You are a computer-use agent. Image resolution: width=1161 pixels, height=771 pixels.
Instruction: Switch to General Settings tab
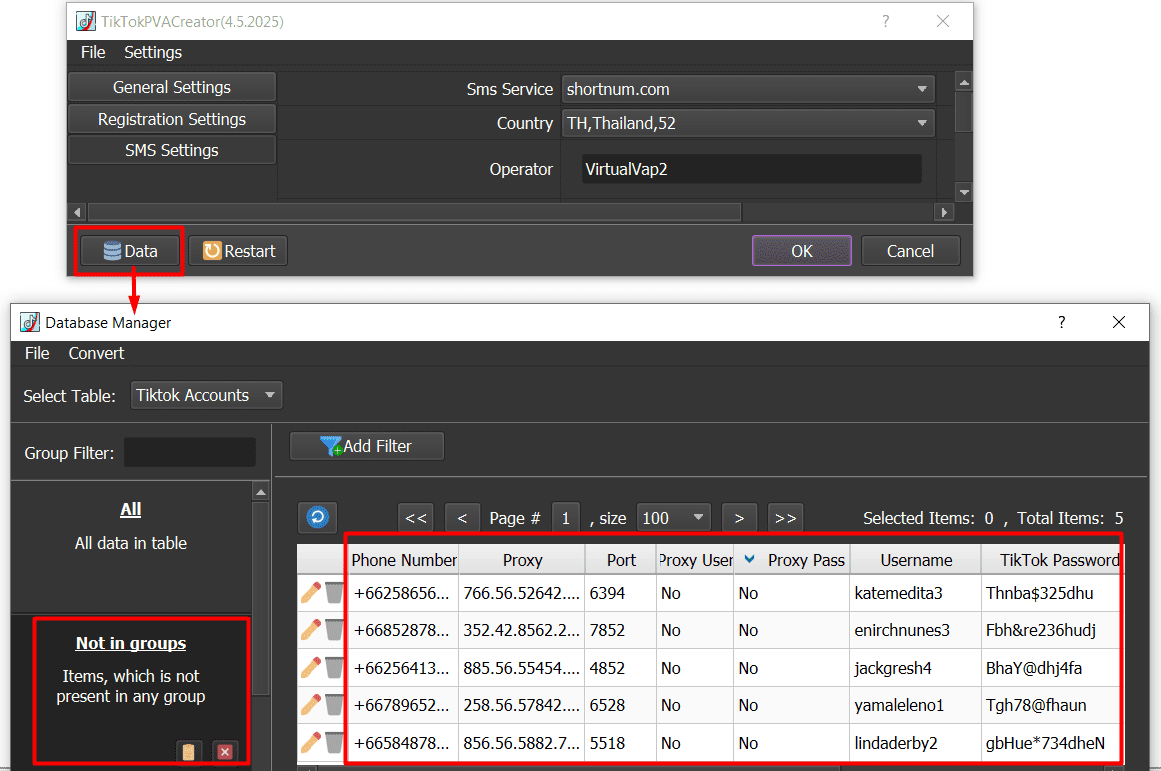(x=172, y=87)
